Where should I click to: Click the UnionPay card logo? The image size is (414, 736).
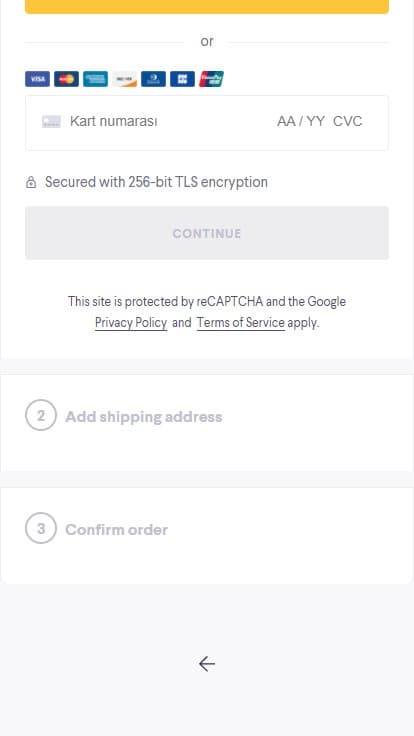click(x=211, y=79)
